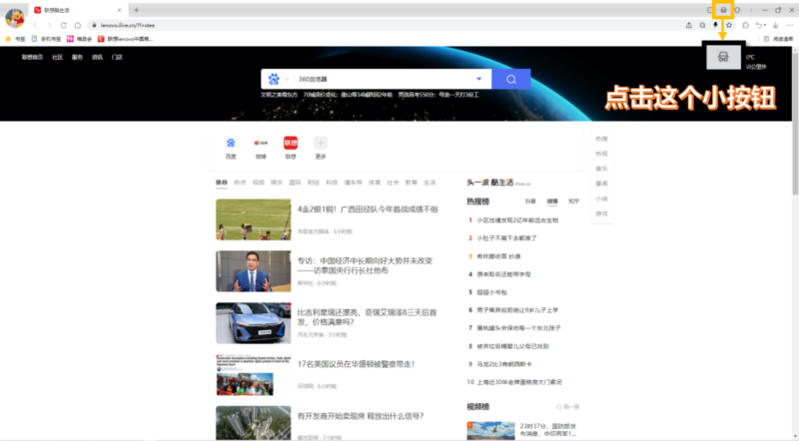Bookmark this page with the star icon
This screenshot has width=799, height=441.
coord(729,24)
